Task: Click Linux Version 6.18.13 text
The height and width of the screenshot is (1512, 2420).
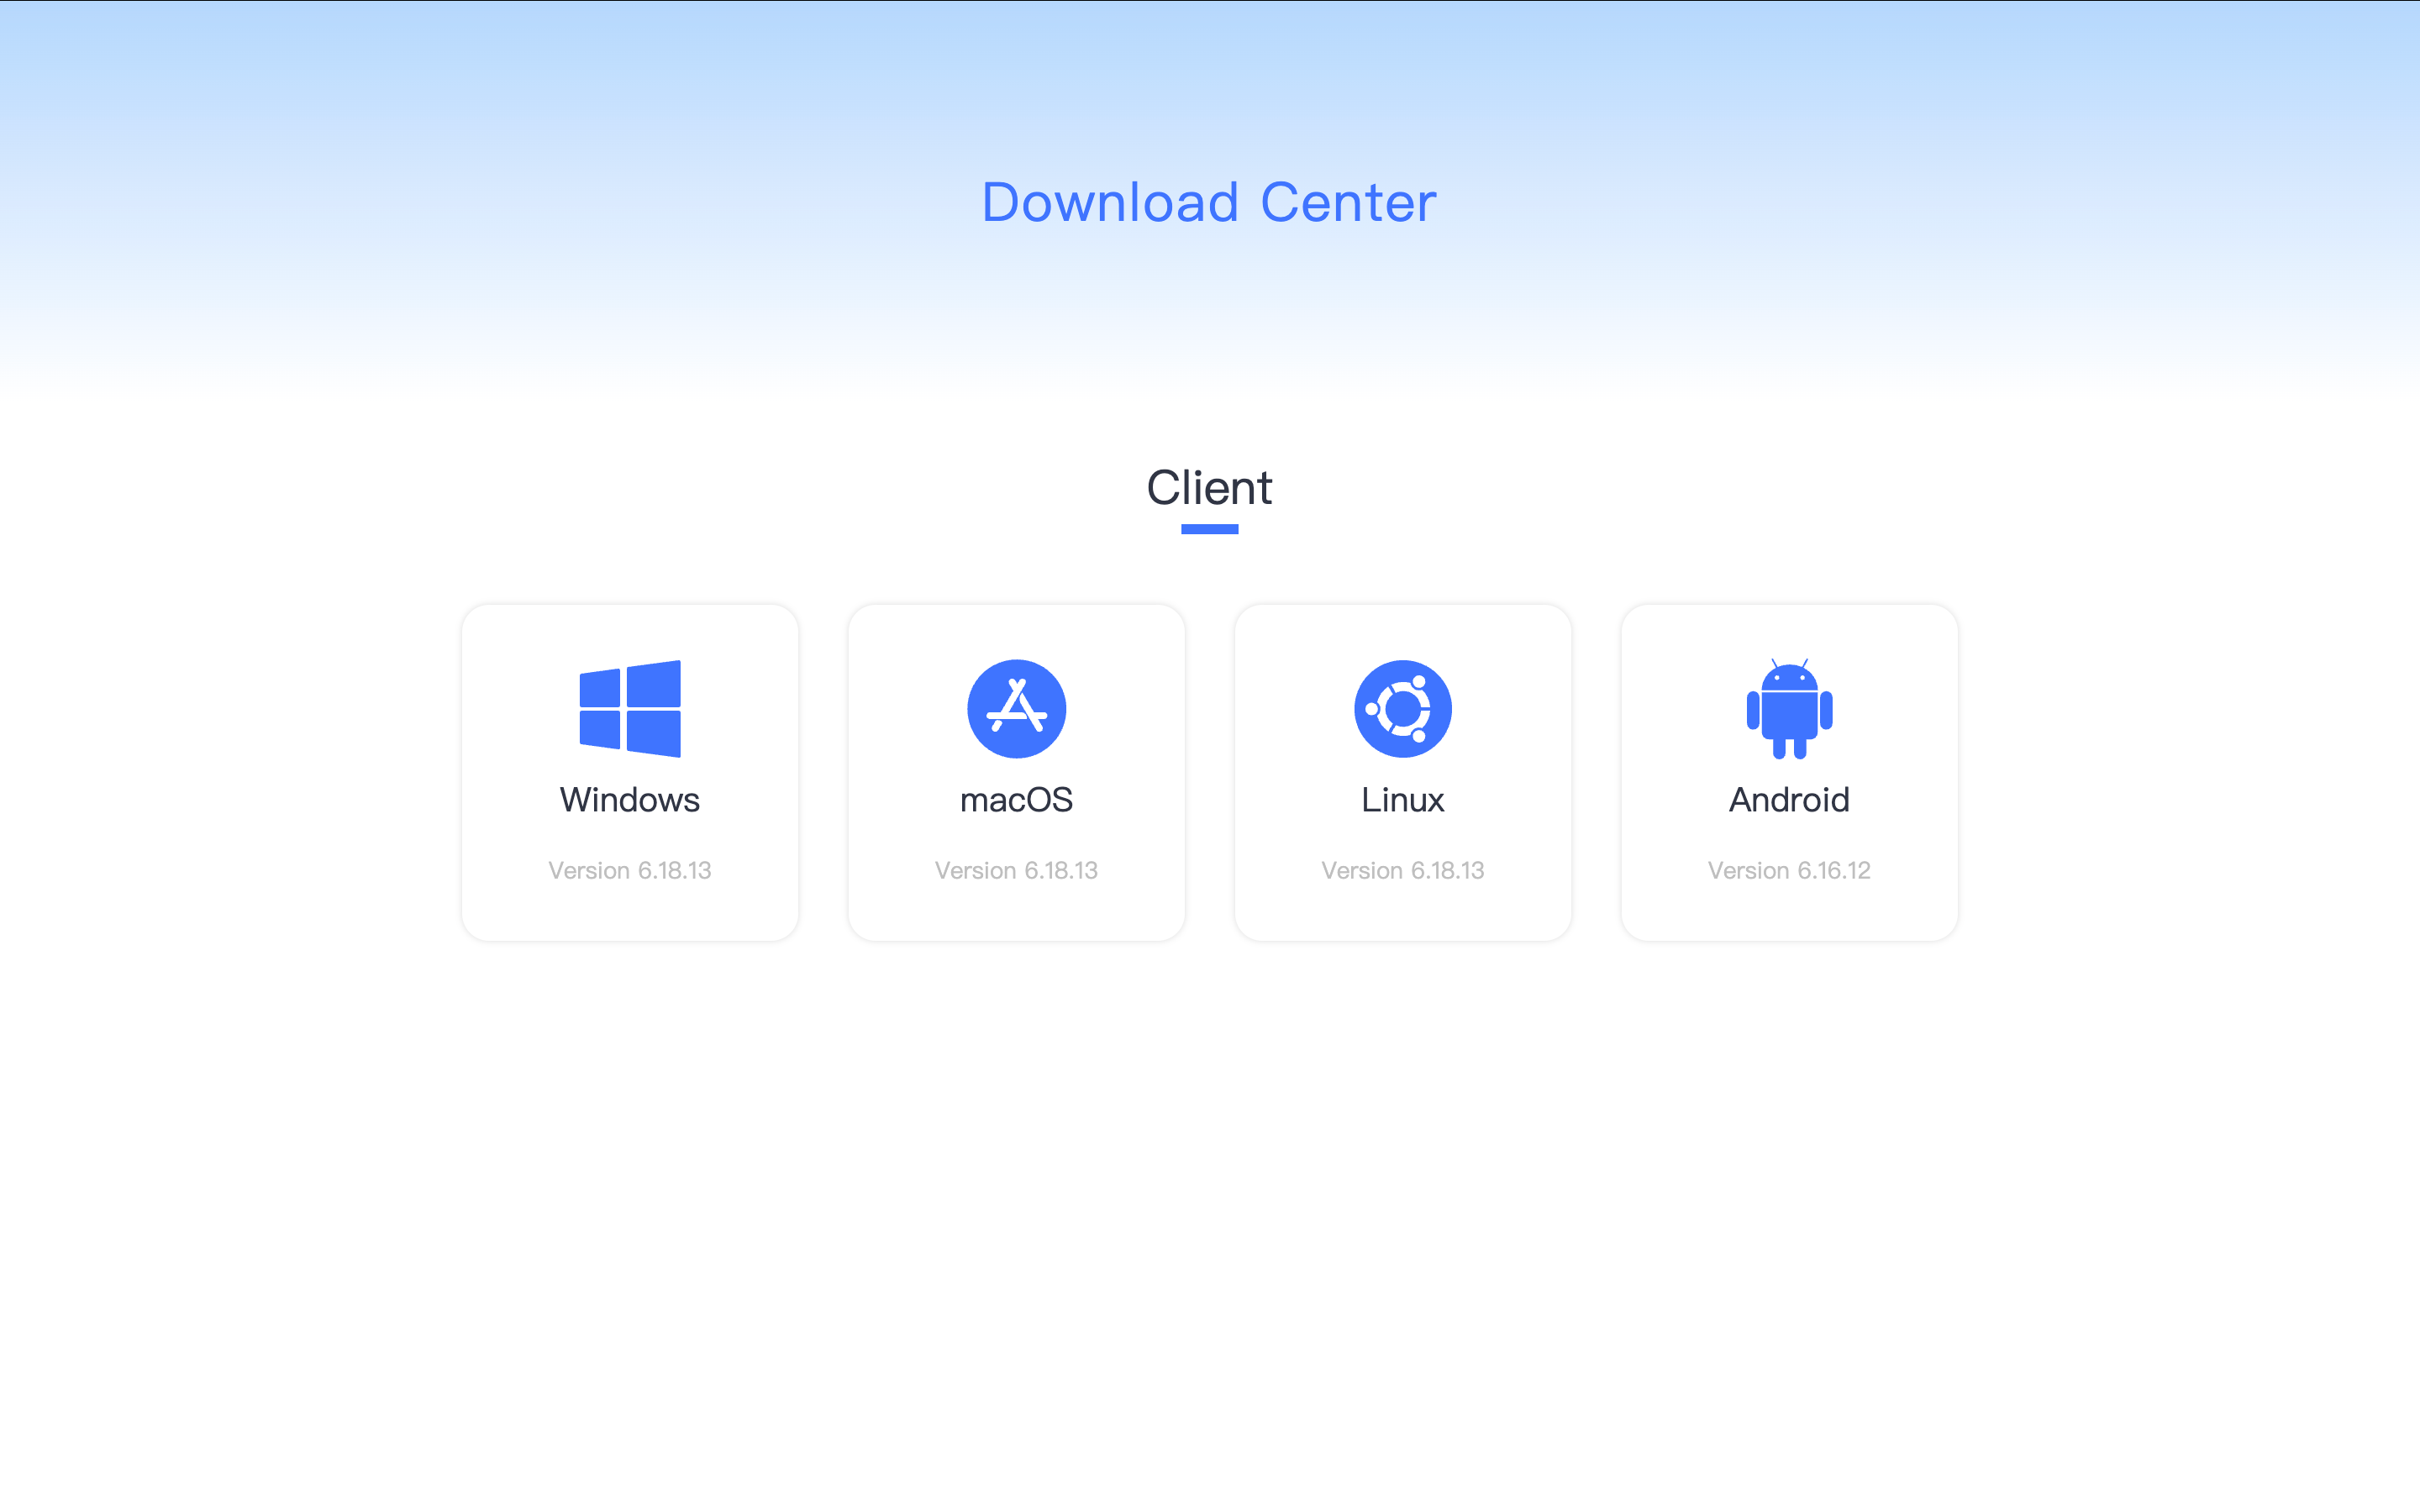Action: click(x=1402, y=870)
